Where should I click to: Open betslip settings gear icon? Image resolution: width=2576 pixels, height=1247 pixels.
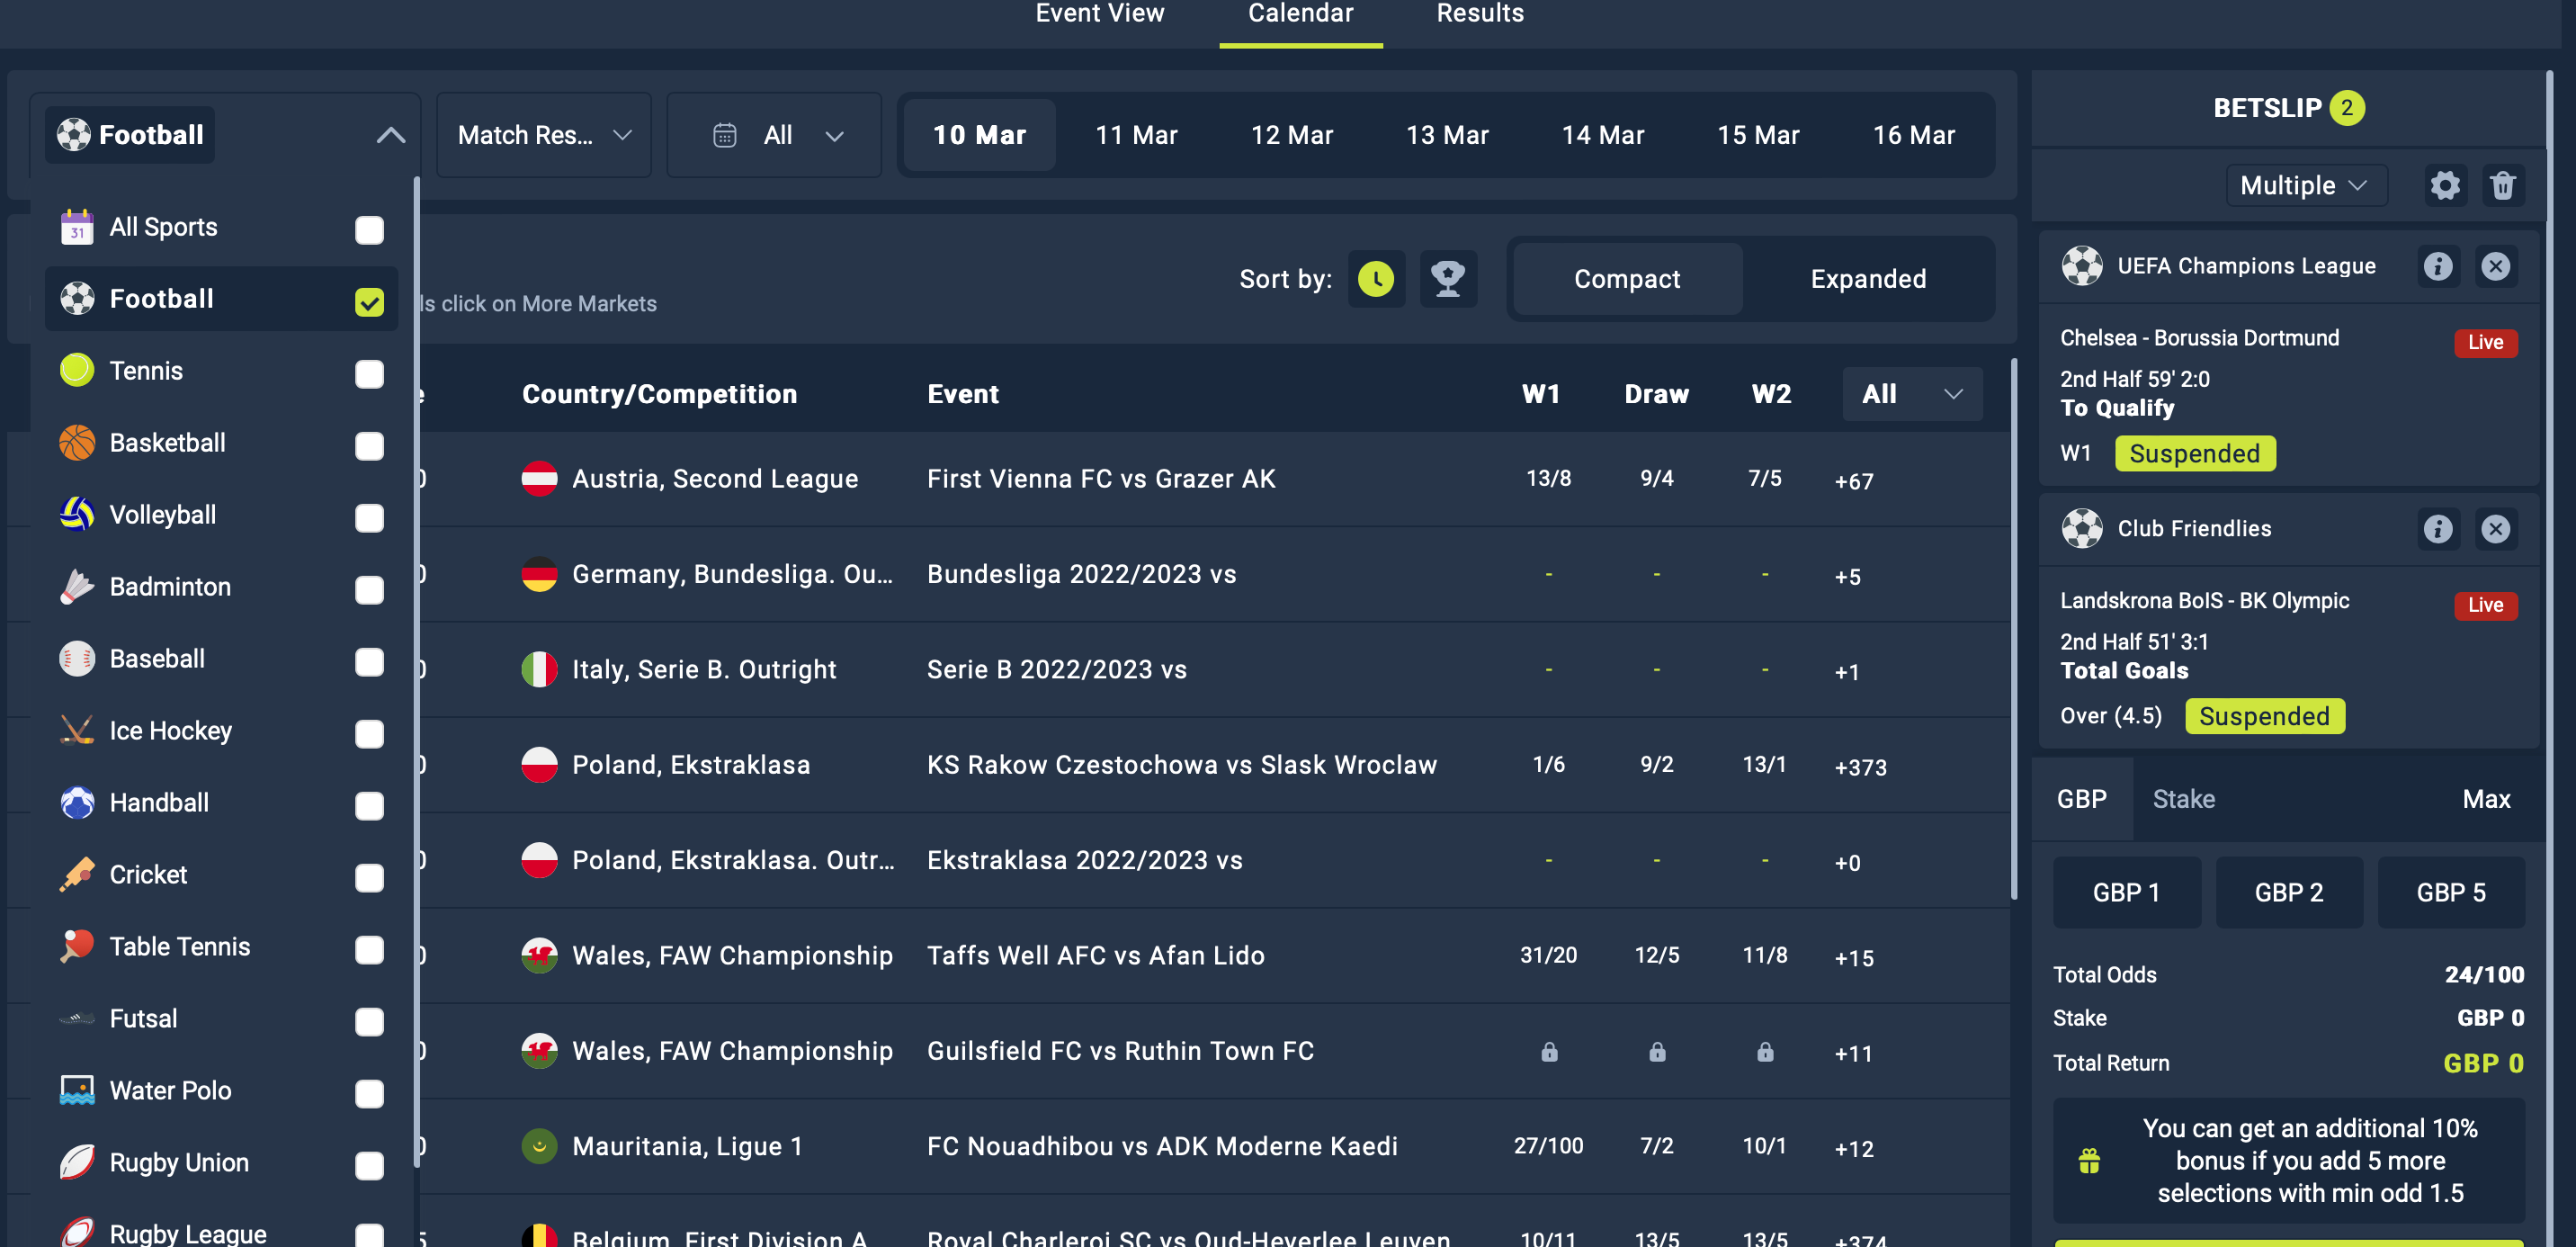click(x=2444, y=186)
